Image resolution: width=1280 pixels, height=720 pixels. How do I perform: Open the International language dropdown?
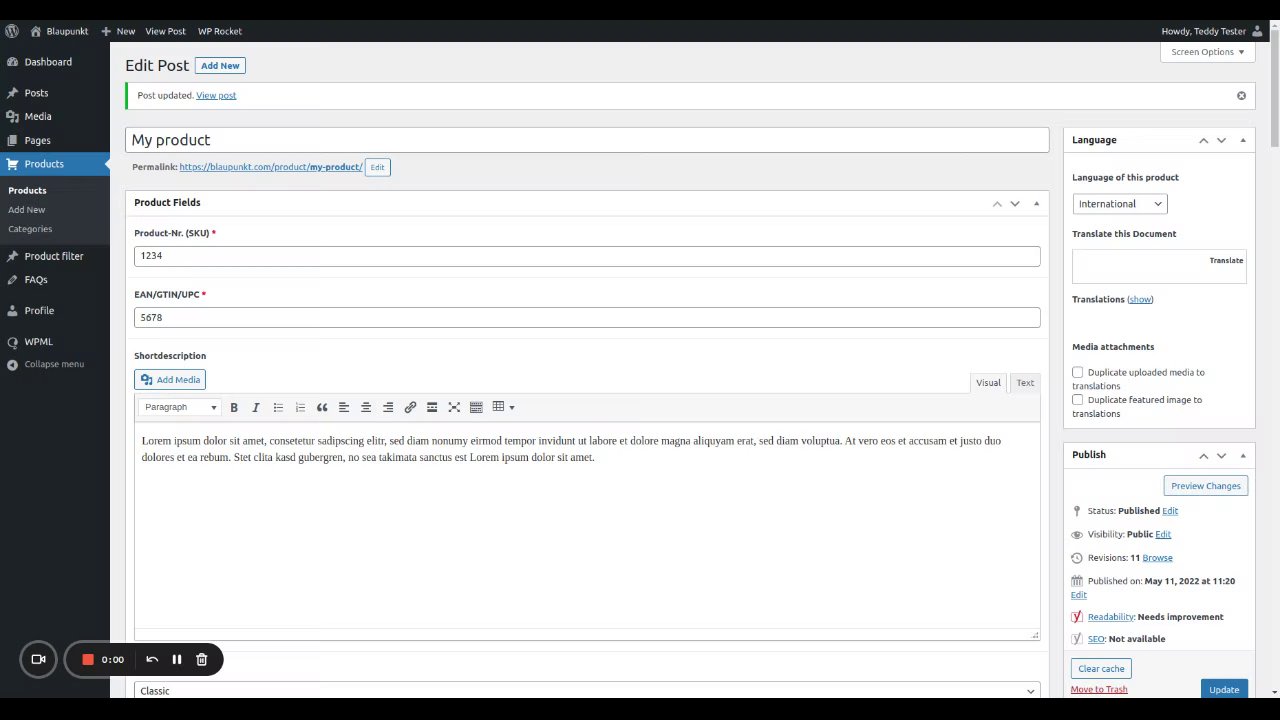[1120, 204]
